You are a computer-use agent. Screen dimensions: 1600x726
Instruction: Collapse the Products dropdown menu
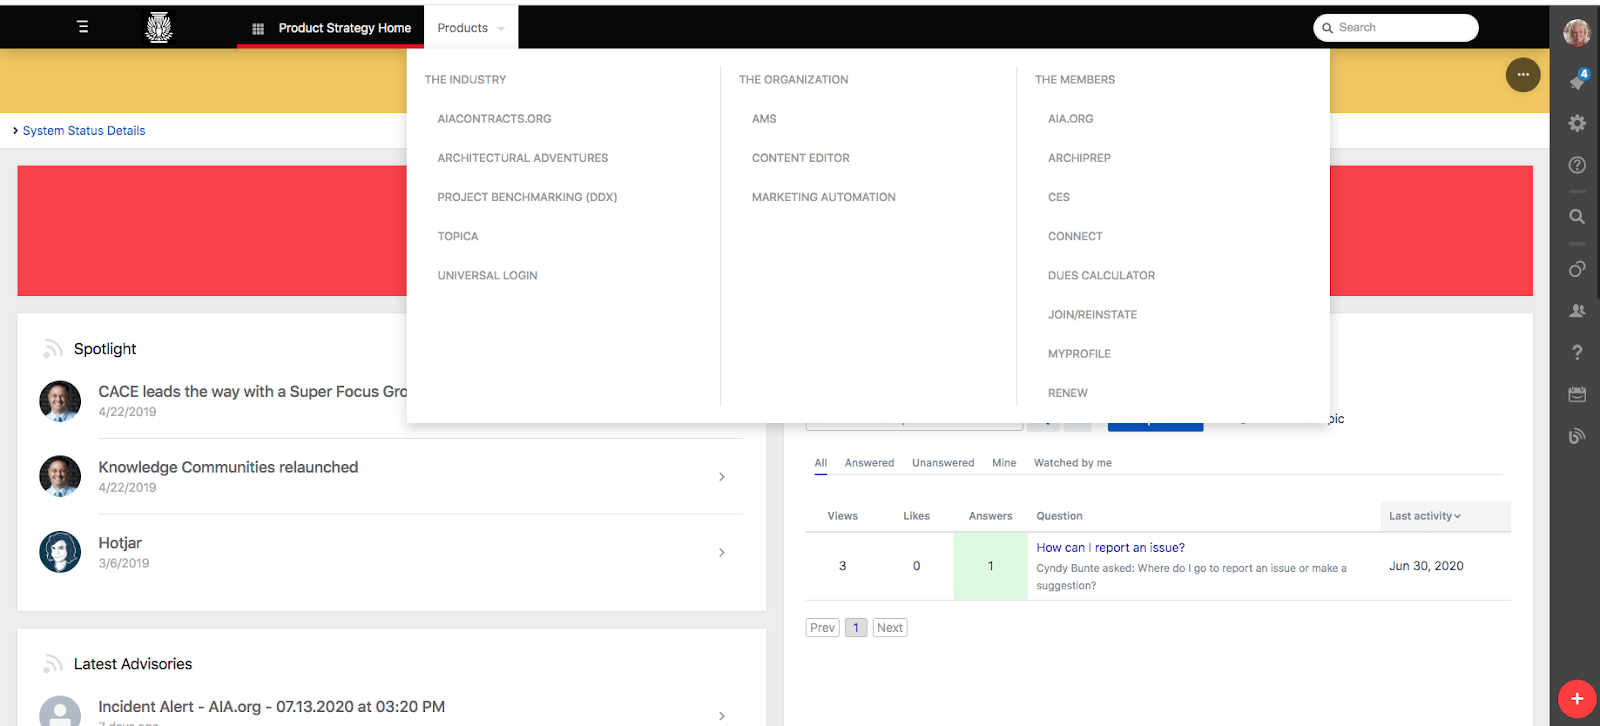(x=471, y=28)
